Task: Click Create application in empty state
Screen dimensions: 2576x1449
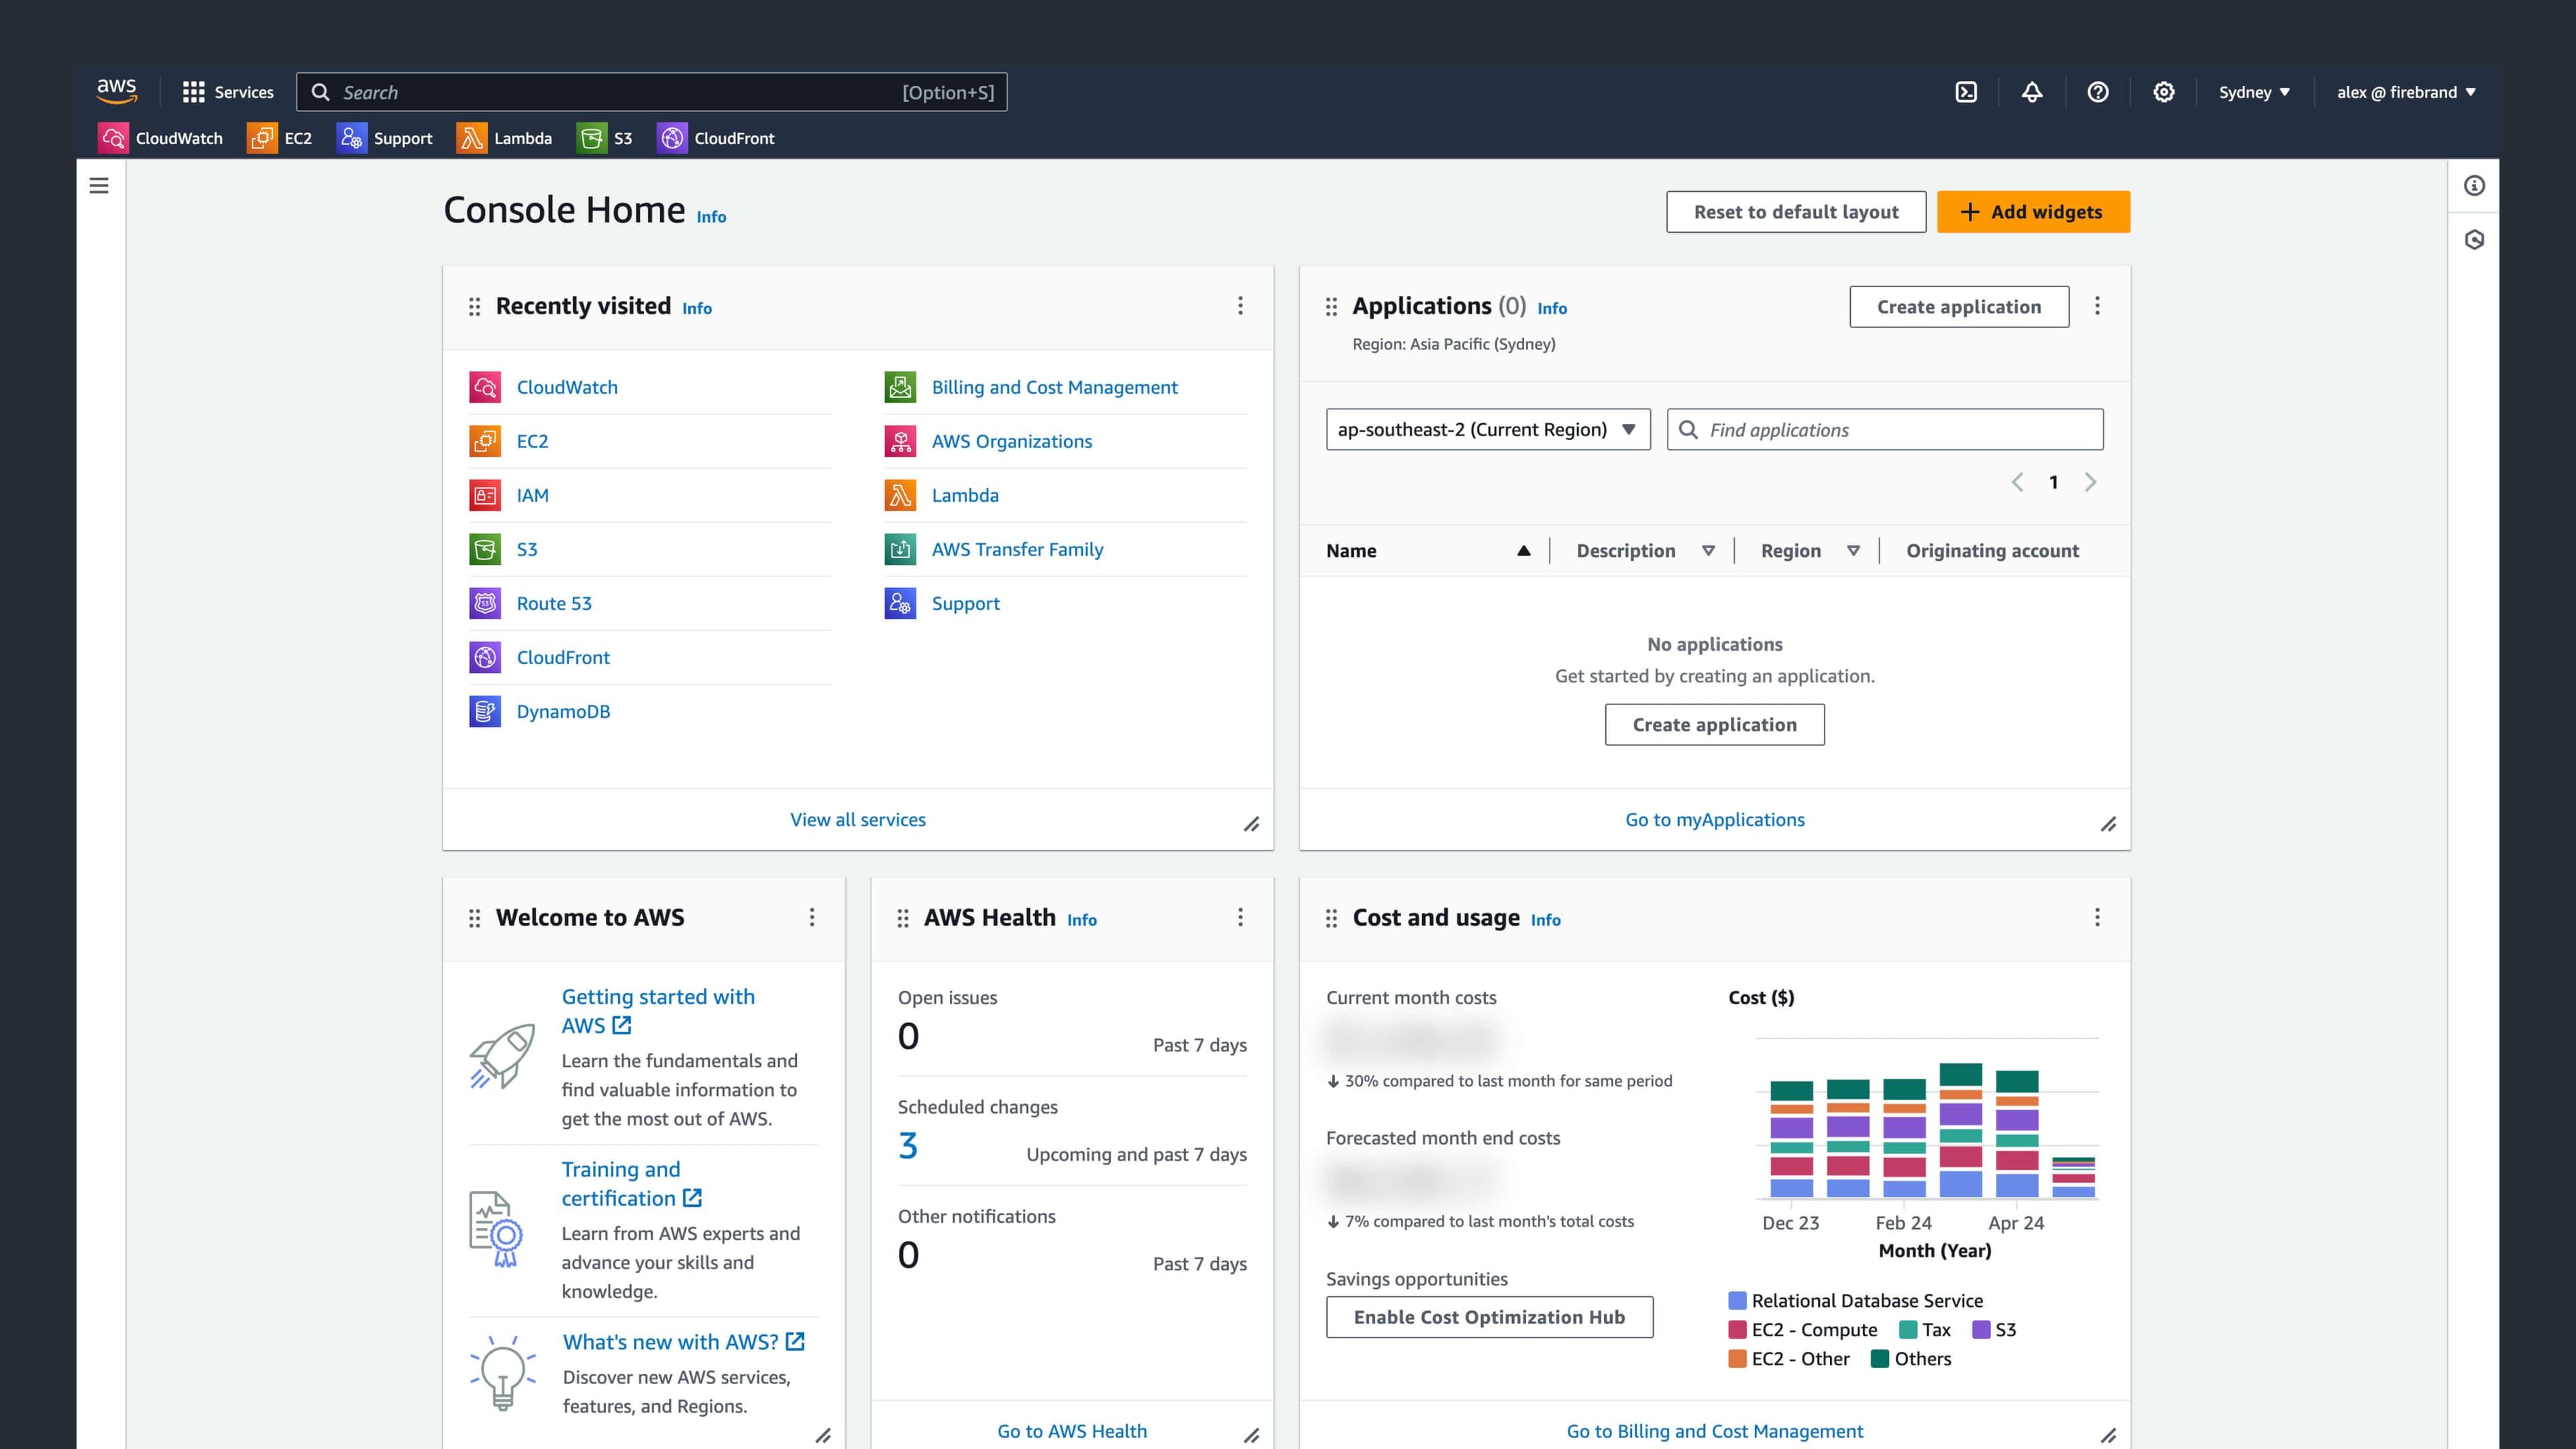Action: click(1714, 724)
